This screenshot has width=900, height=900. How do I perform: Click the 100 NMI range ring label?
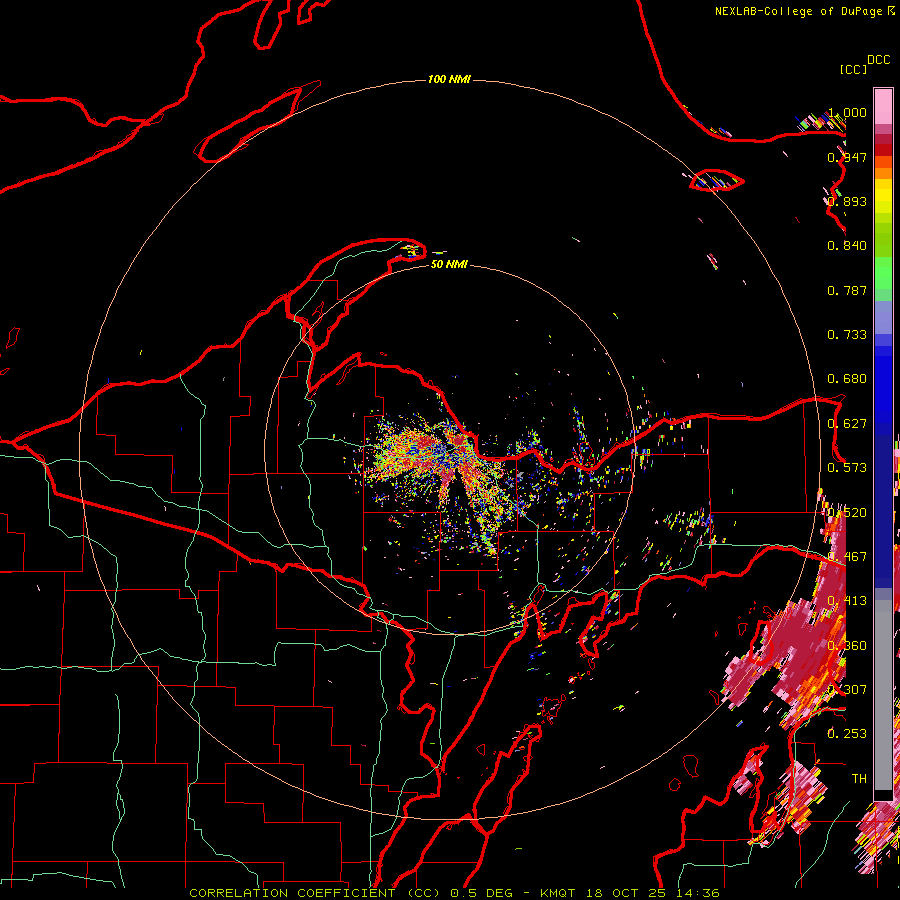(x=449, y=79)
